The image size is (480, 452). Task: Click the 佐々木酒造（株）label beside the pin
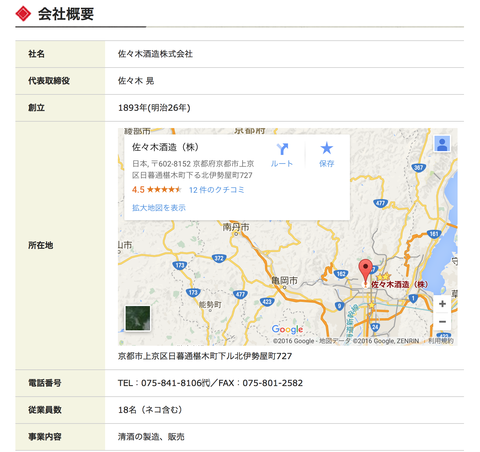[x=399, y=284]
